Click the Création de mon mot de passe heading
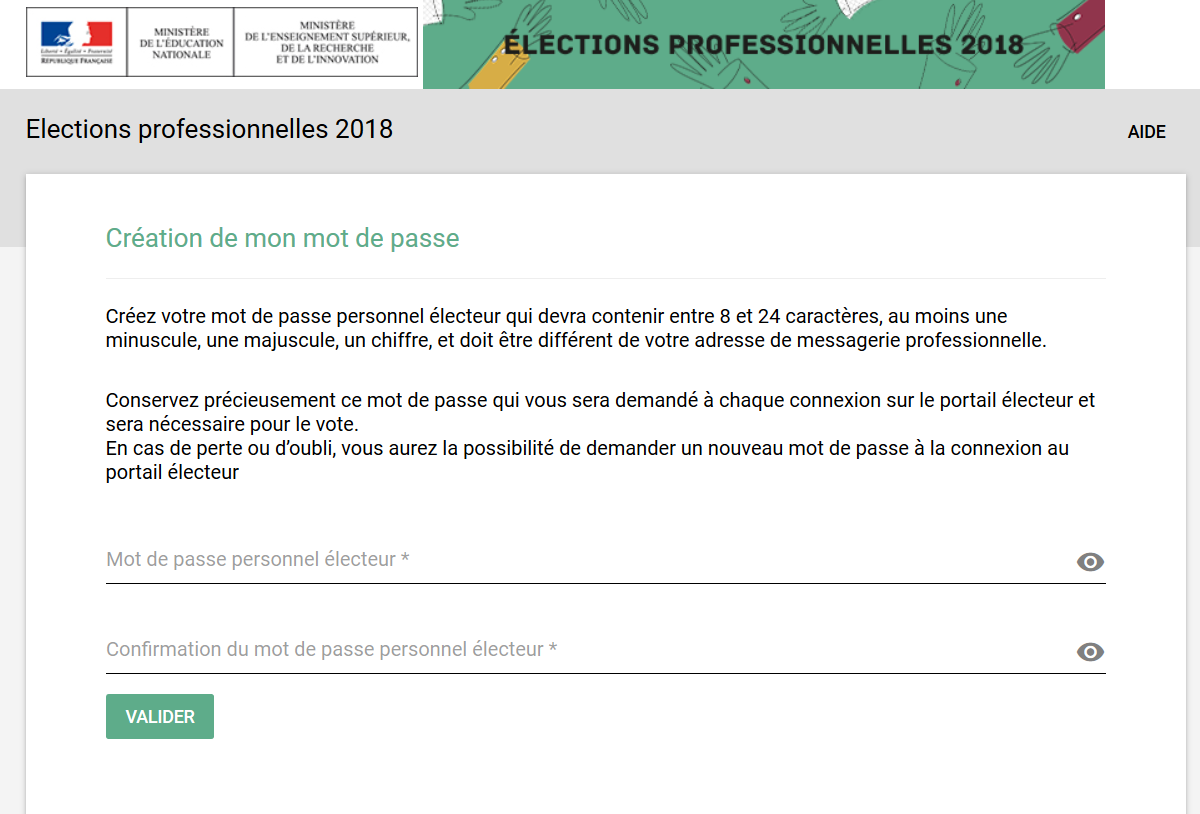 point(283,239)
